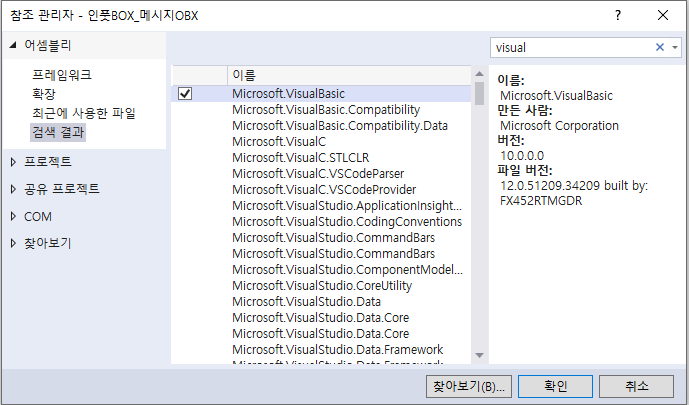
Task: Click the list scrollbar up arrow
Action: [x=479, y=74]
